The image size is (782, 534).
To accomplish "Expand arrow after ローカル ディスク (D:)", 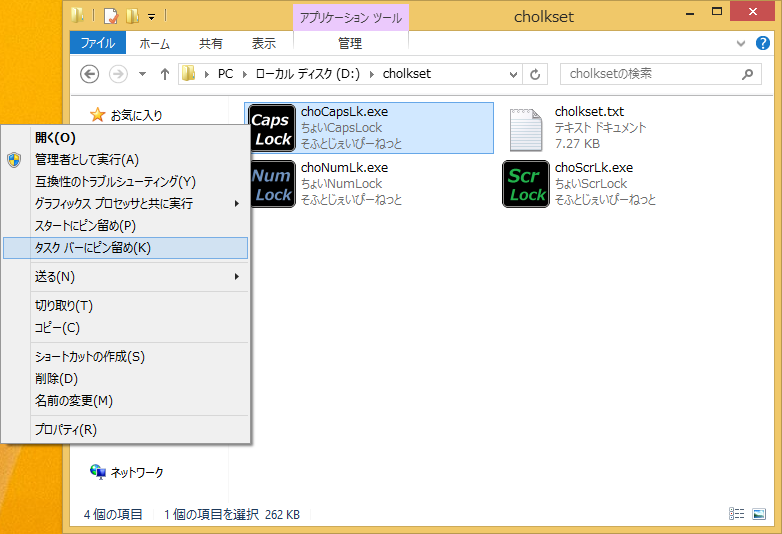I will tap(372, 74).
